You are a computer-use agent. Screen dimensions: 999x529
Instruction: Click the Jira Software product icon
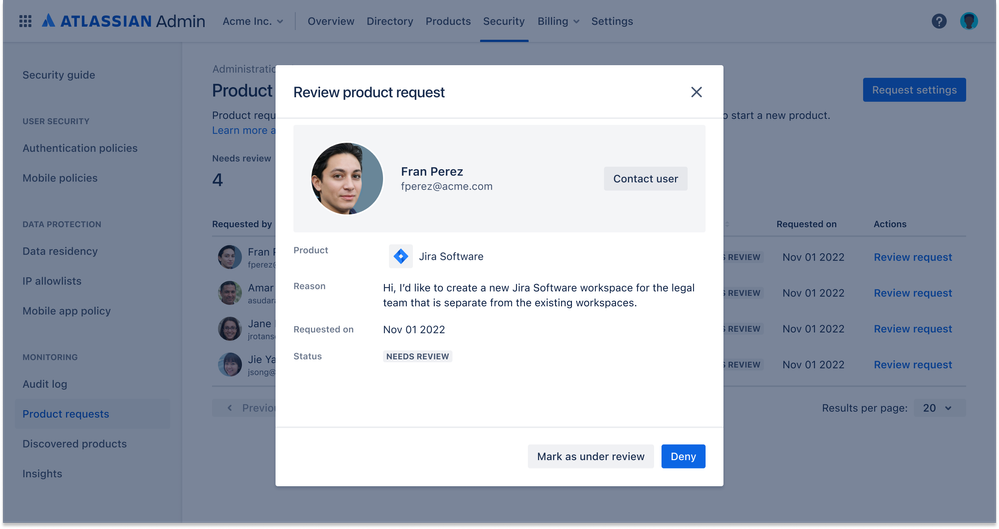tap(401, 256)
